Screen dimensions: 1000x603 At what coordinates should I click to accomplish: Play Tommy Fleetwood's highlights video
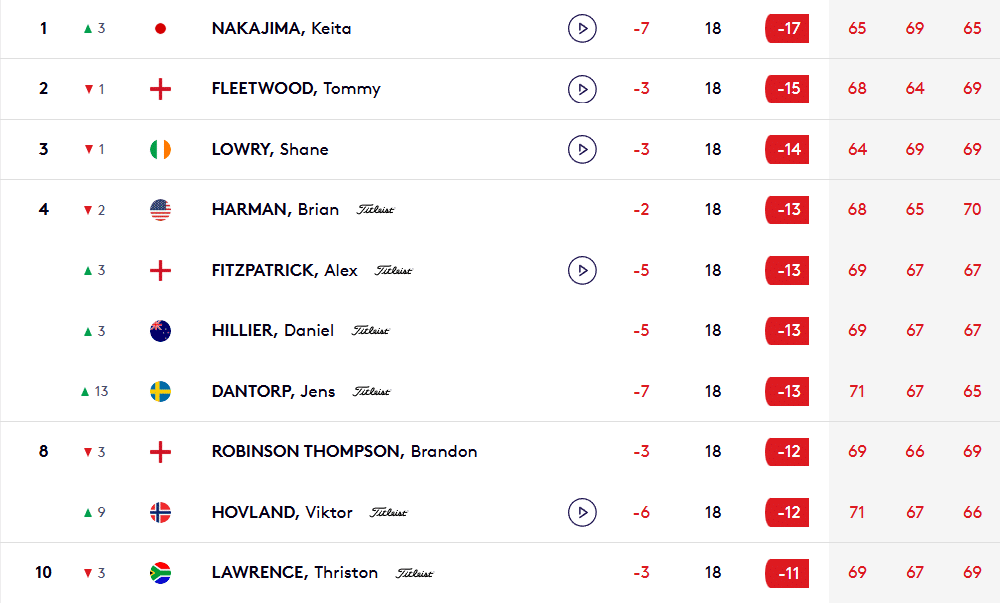pos(582,89)
